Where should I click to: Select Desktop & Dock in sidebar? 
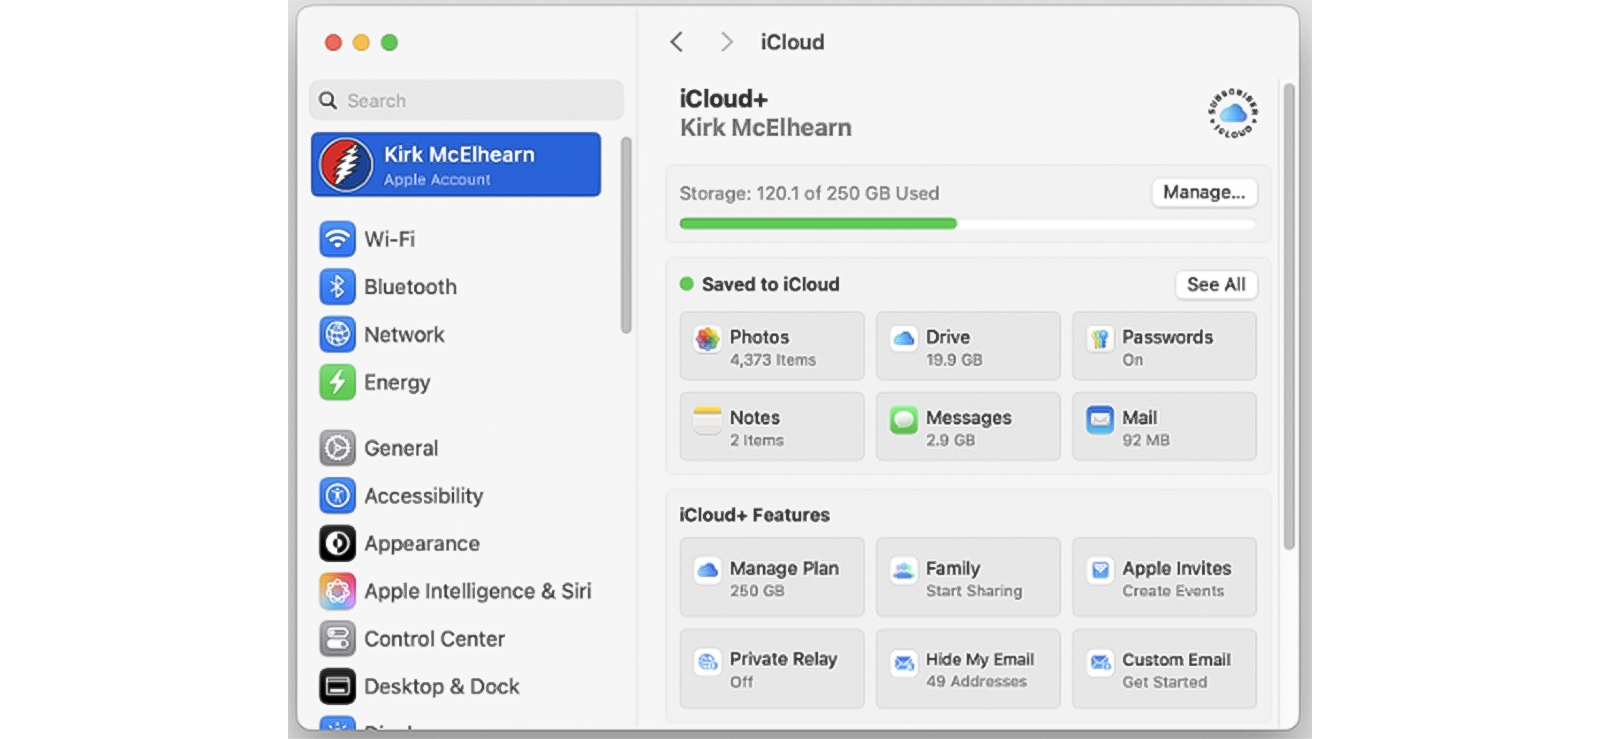click(x=441, y=687)
